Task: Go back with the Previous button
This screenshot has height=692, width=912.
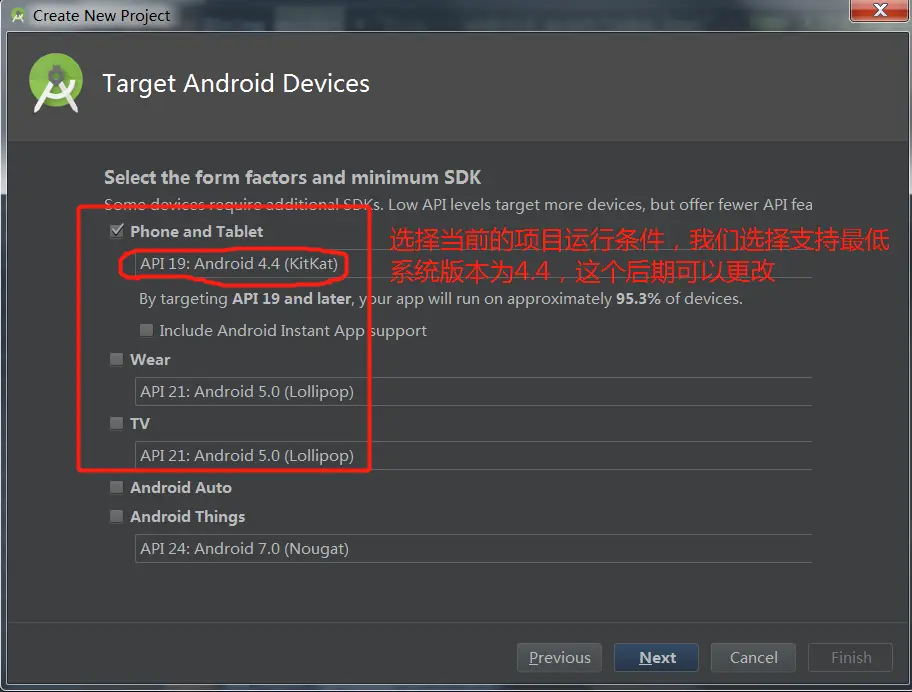Action: (560, 658)
